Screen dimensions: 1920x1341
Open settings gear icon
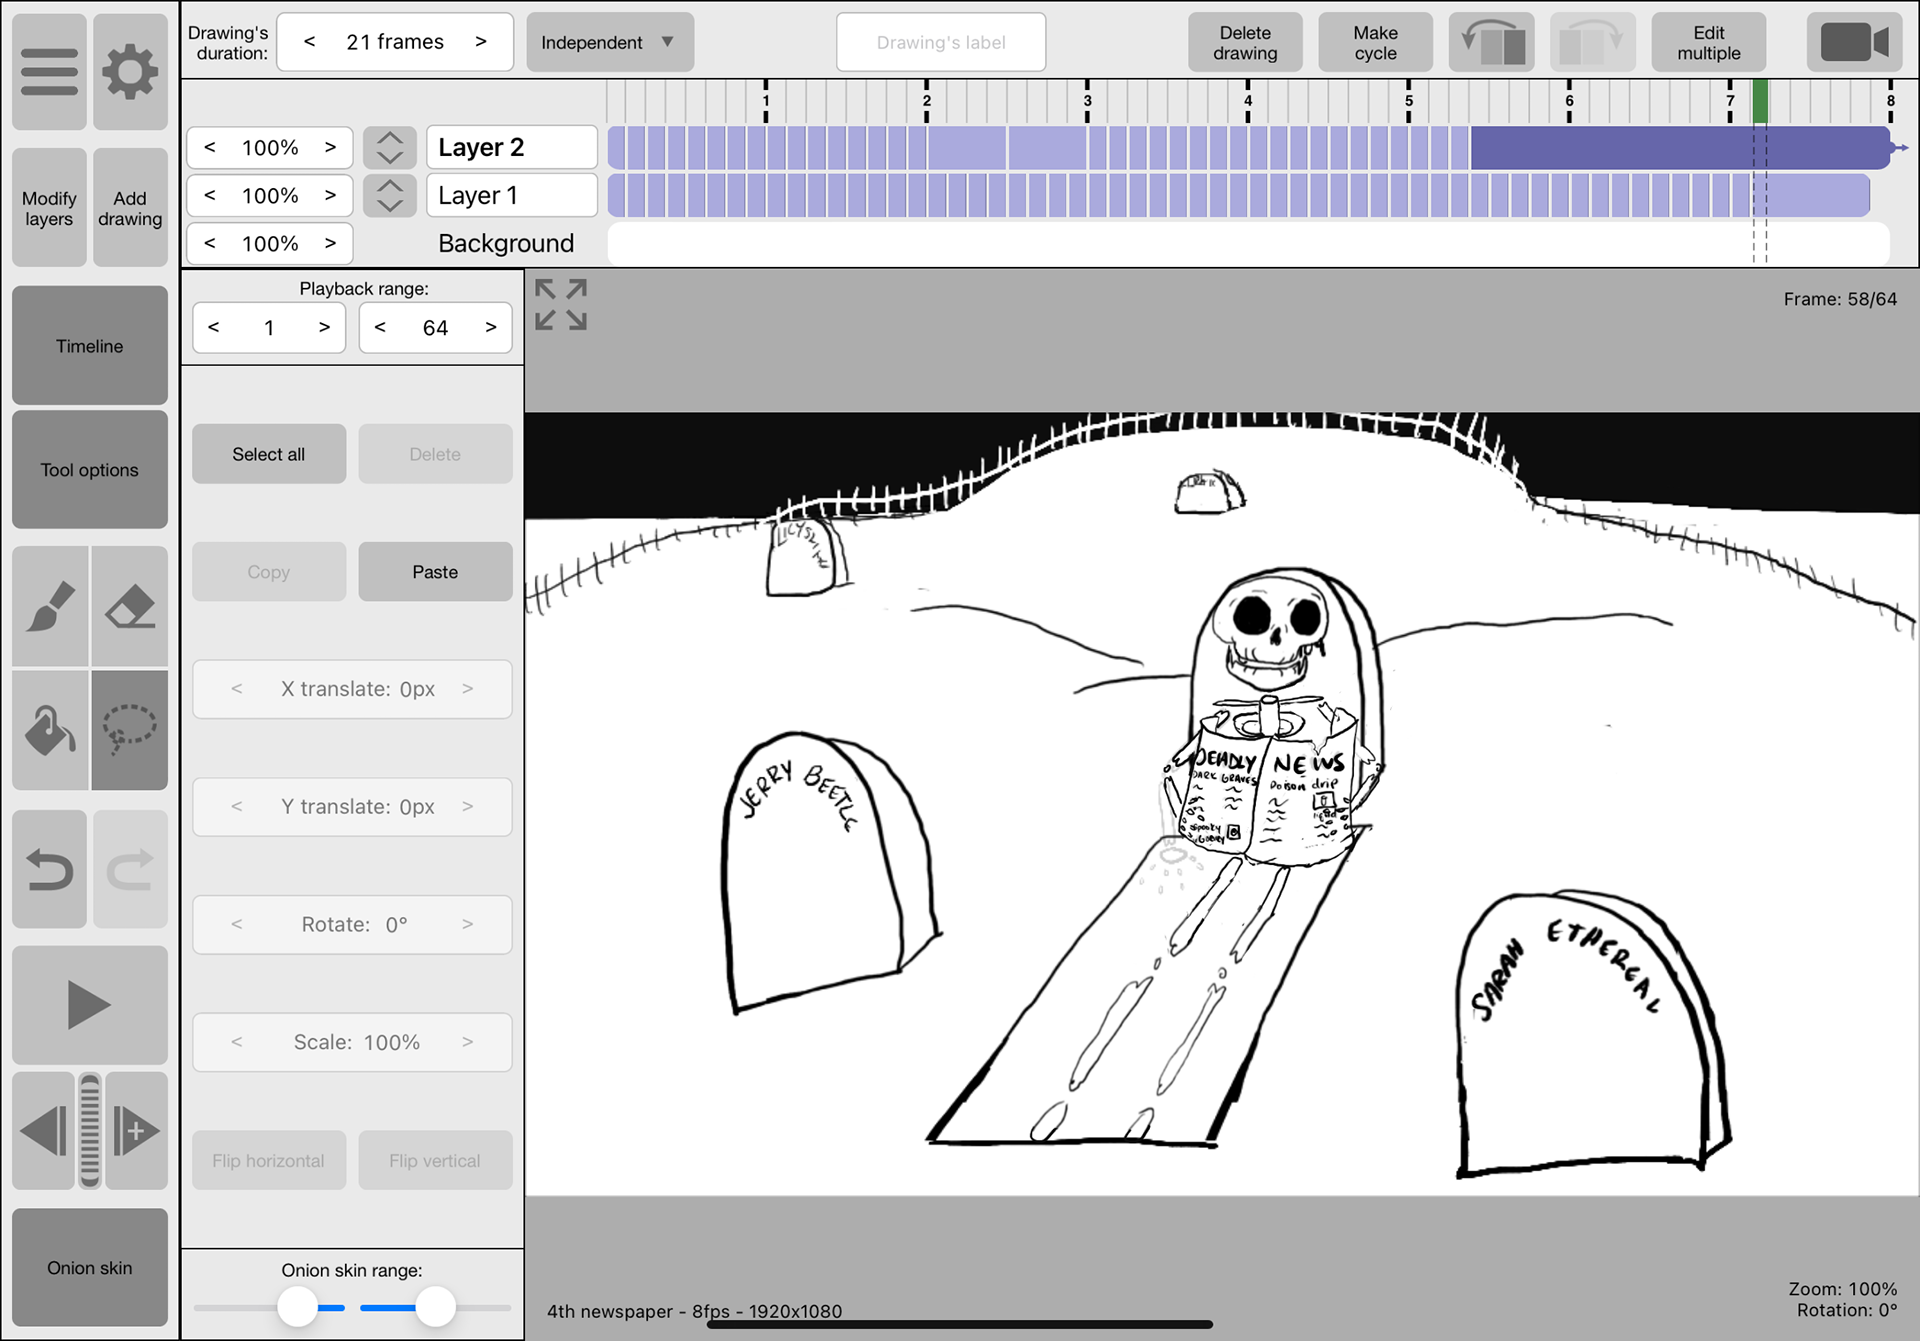[x=130, y=72]
